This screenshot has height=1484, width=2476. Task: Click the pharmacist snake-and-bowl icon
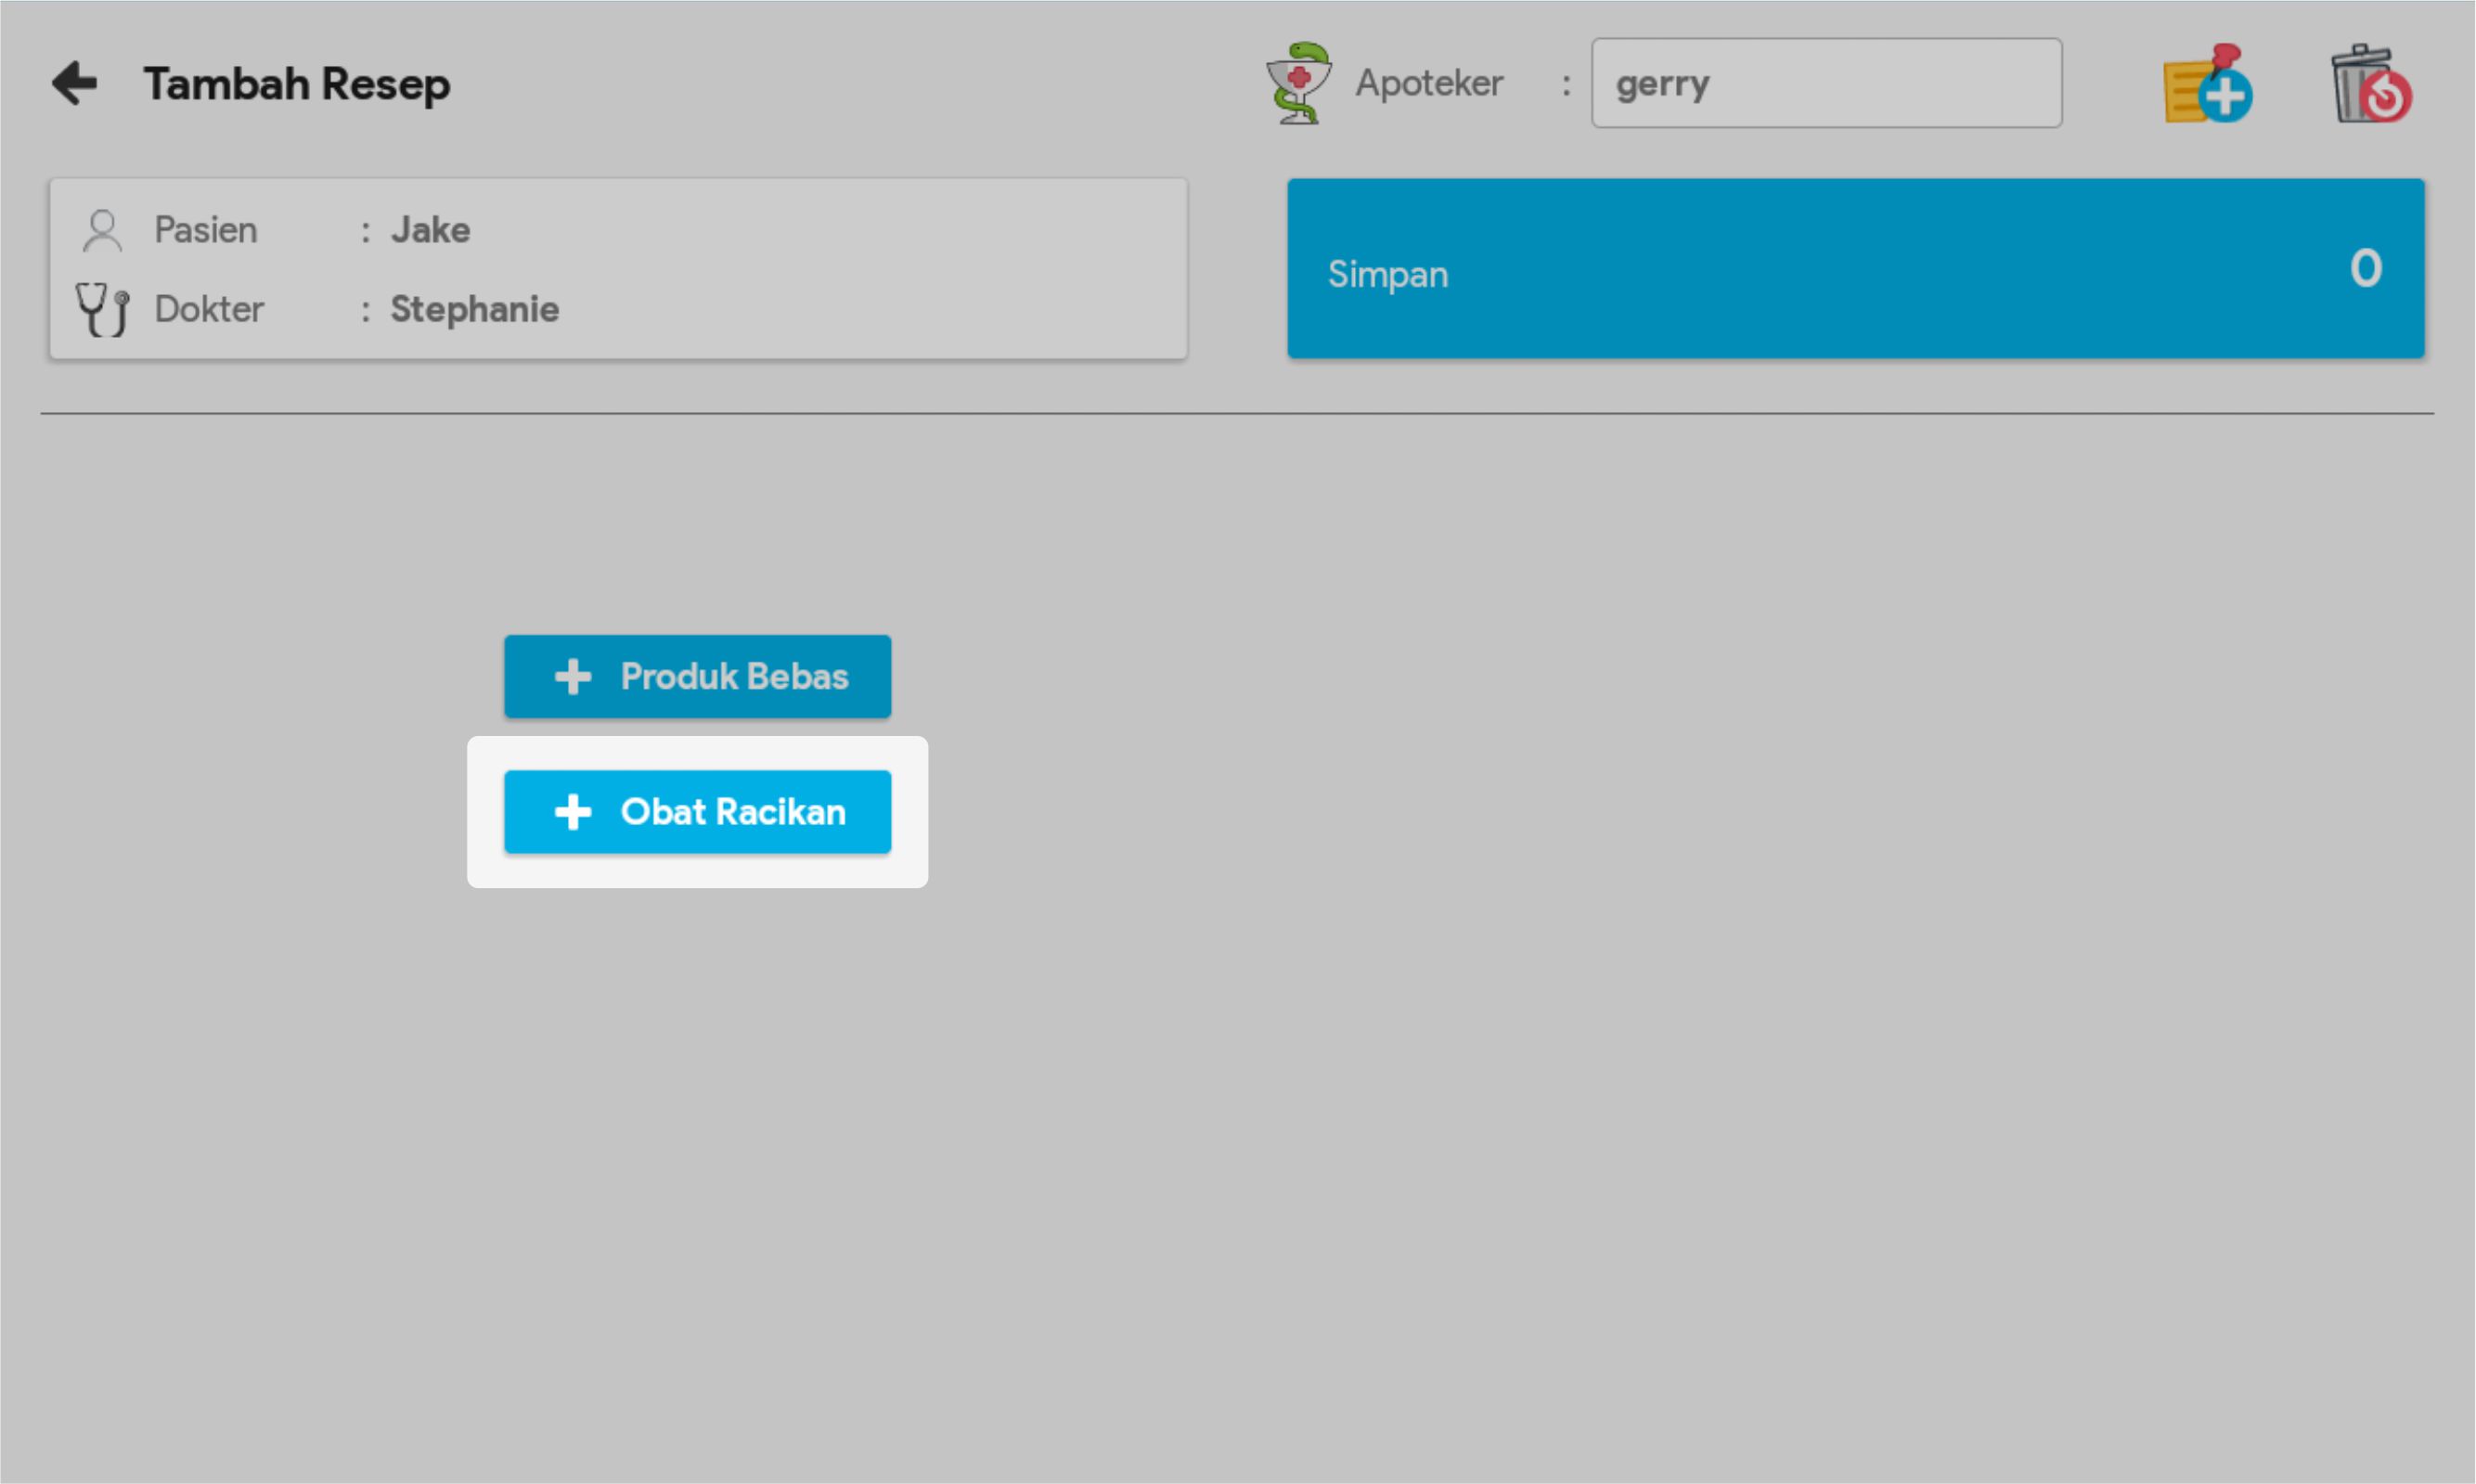click(x=1298, y=83)
